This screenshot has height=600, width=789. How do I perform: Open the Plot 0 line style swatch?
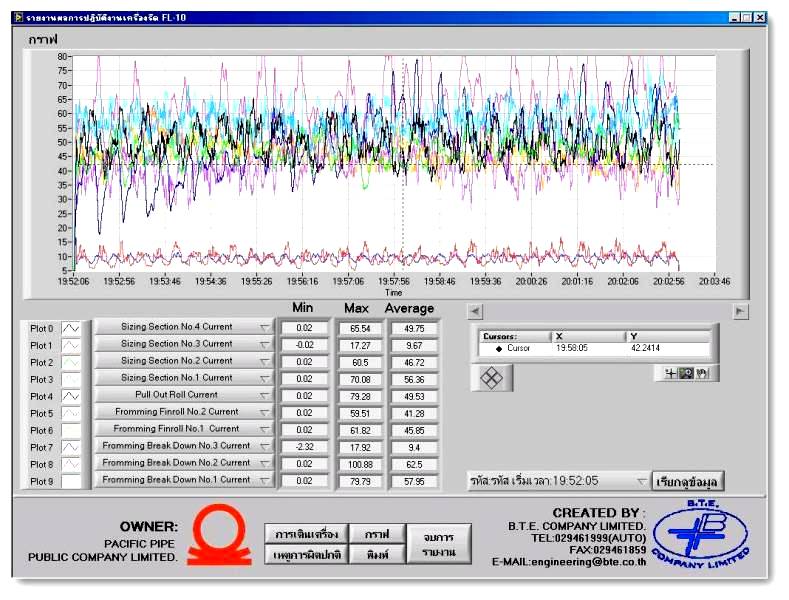pos(70,328)
